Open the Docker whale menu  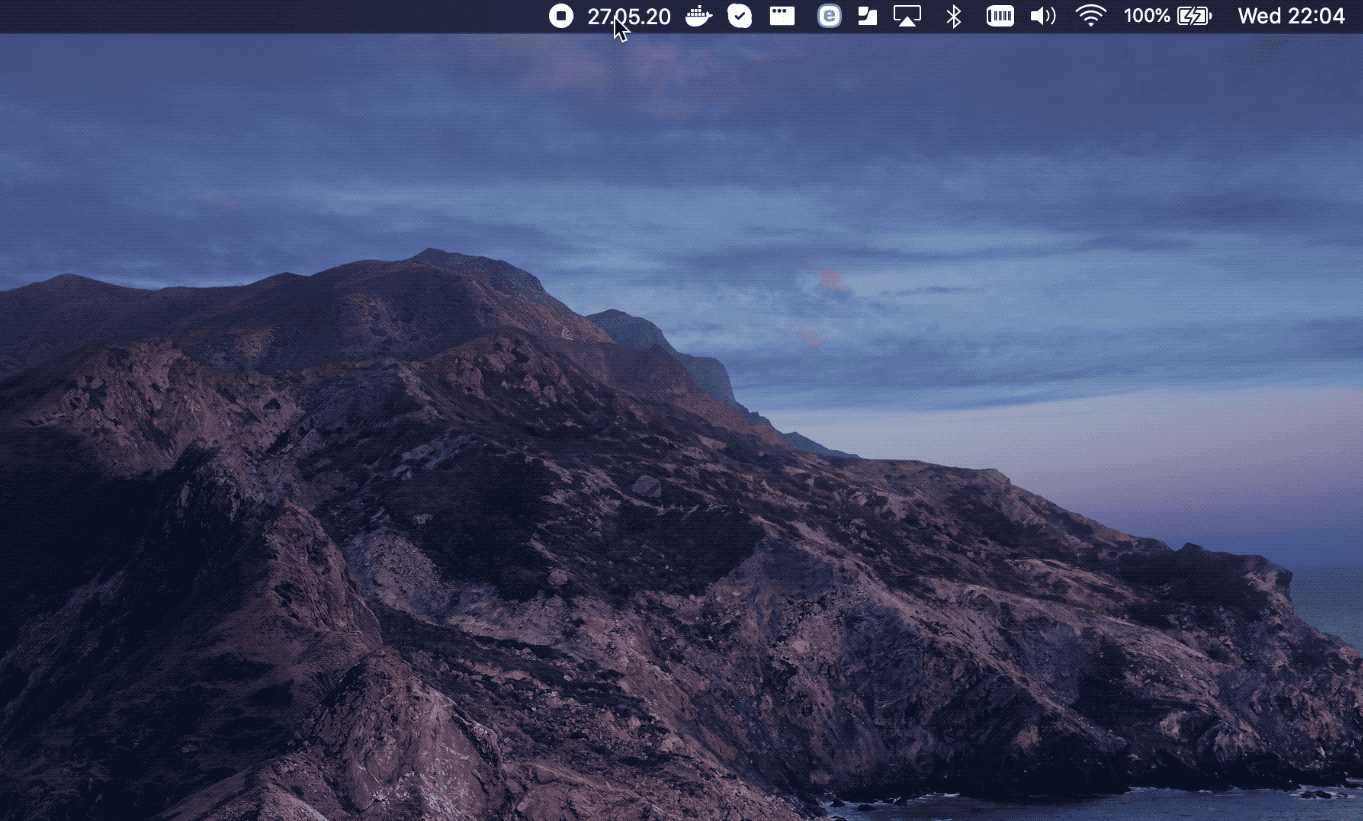tap(698, 16)
